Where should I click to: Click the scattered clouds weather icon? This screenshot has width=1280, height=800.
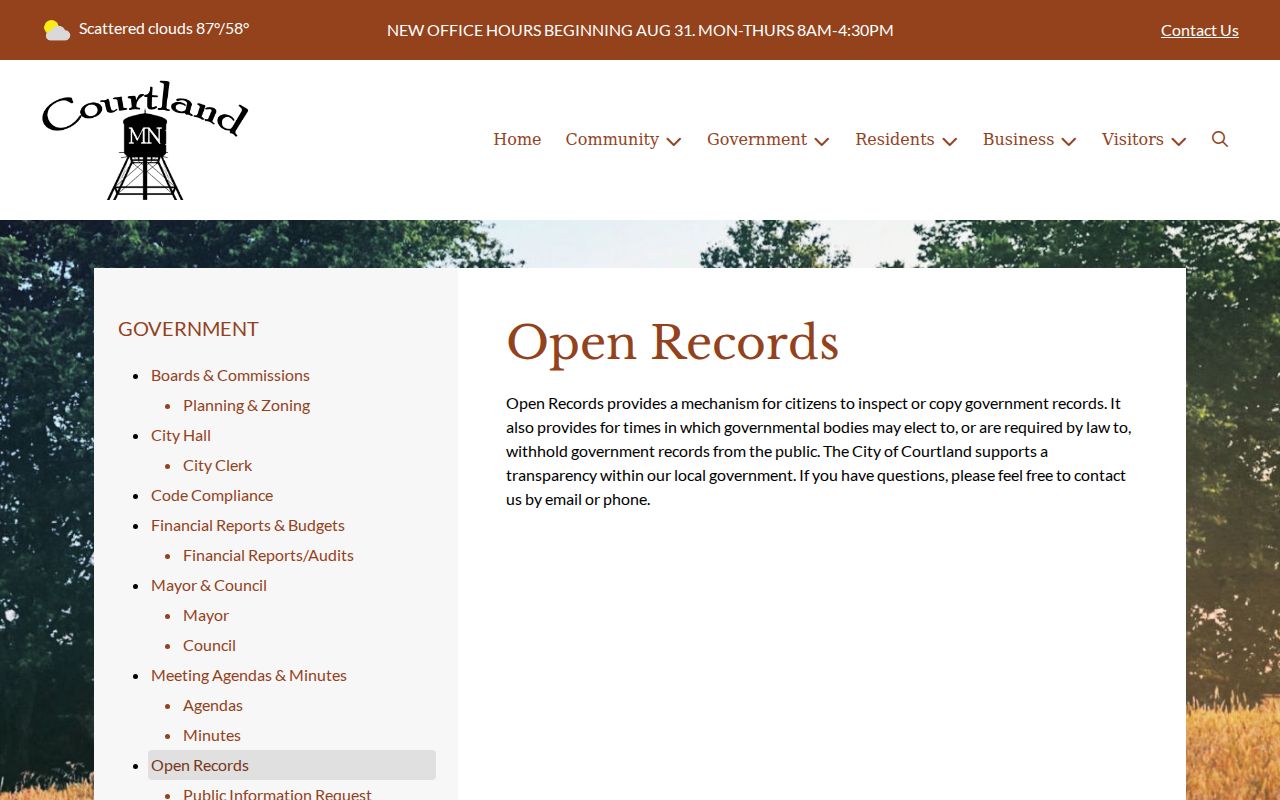[x=57, y=30]
